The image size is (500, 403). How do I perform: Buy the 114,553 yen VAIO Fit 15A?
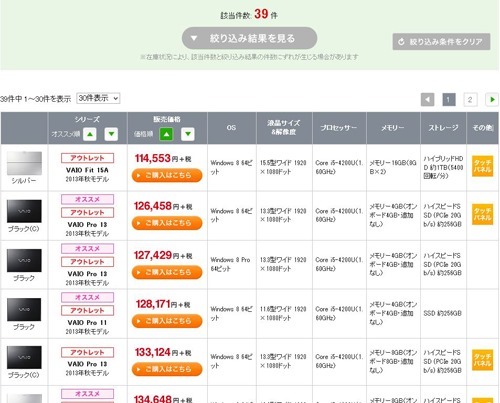[167, 175]
